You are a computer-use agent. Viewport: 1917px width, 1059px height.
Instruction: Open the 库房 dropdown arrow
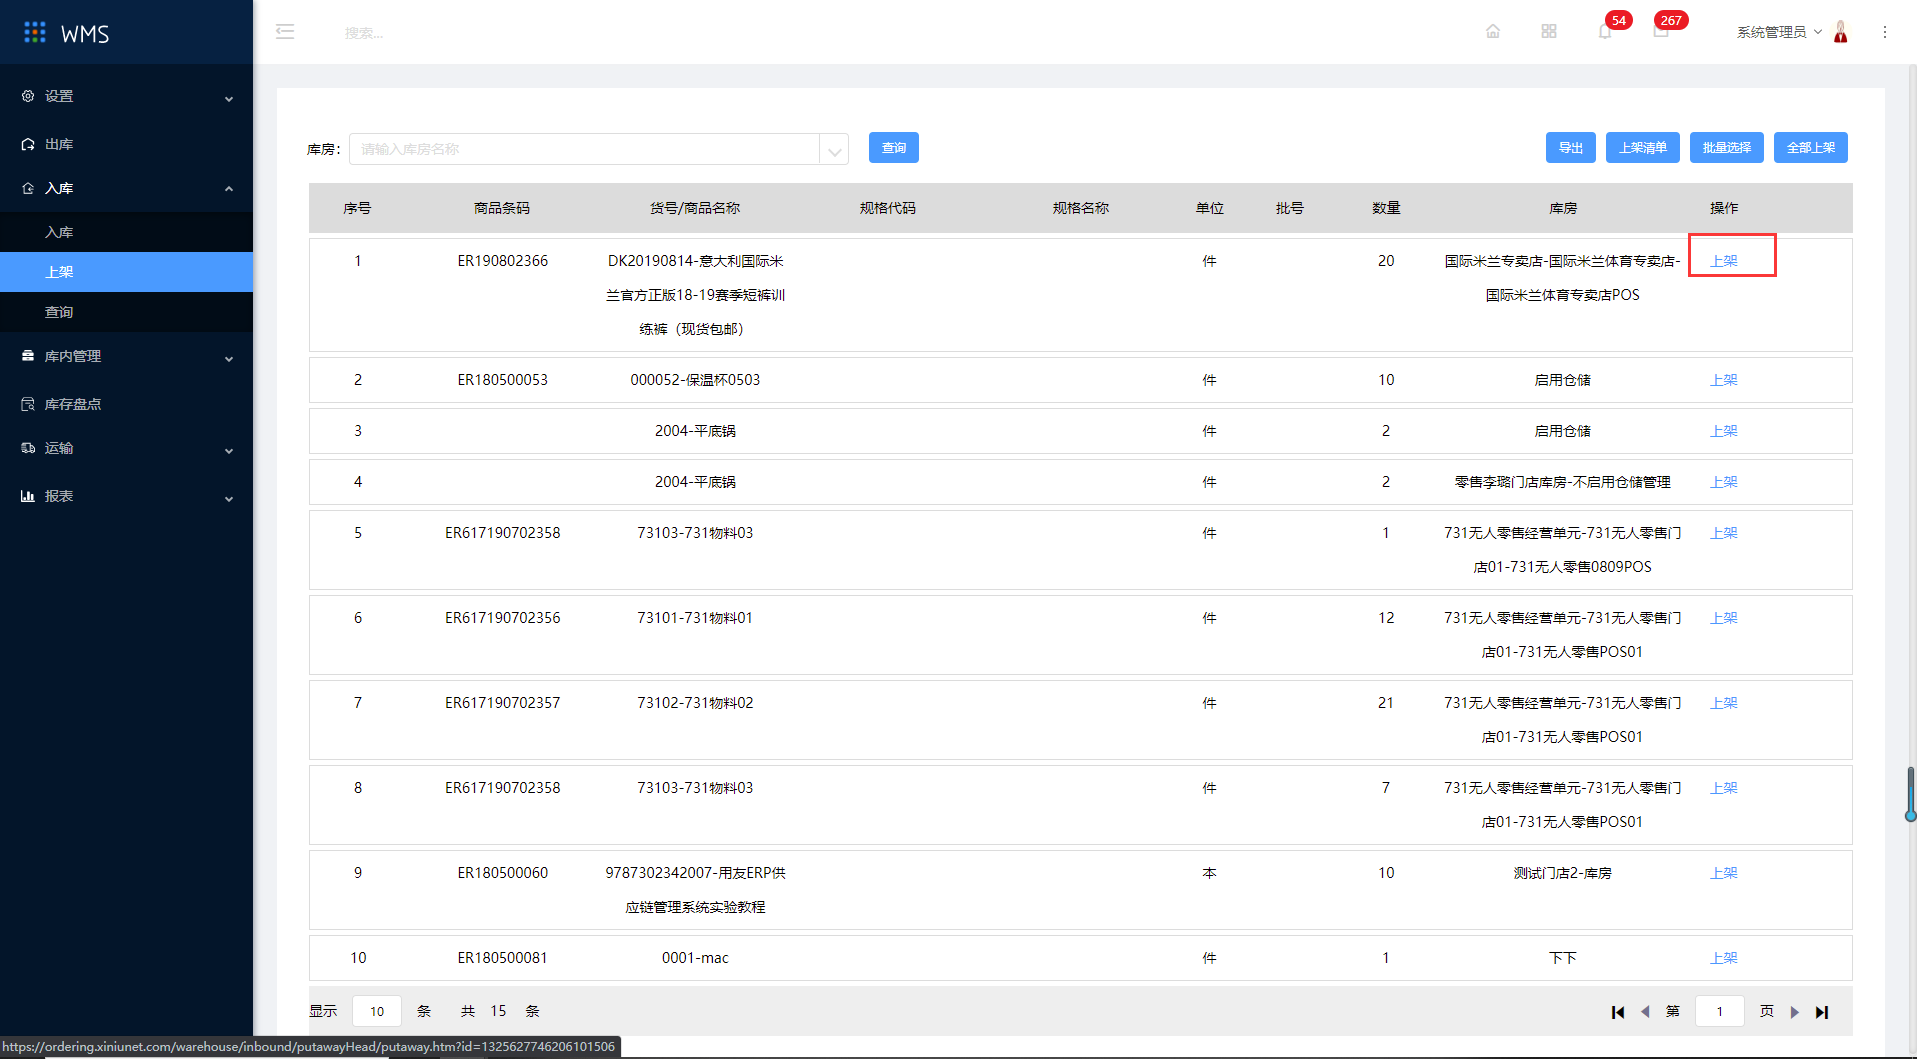click(834, 150)
